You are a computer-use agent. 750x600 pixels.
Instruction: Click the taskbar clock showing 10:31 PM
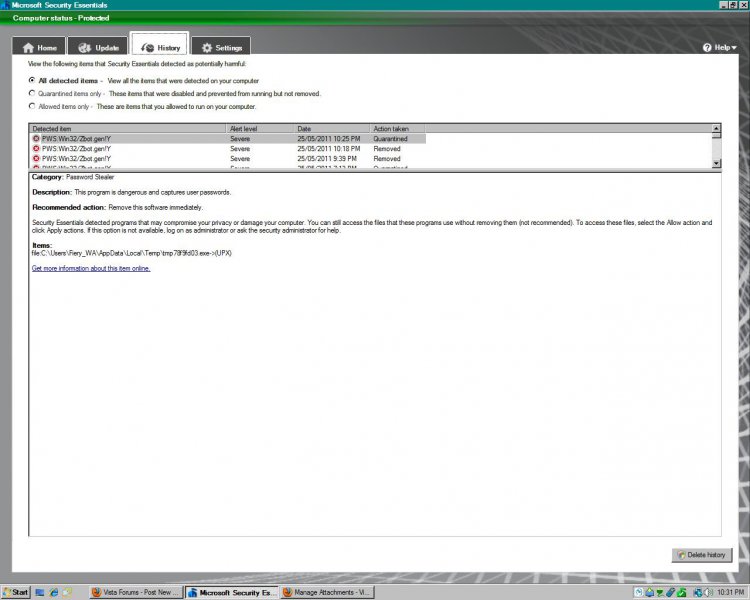[x=730, y=592]
